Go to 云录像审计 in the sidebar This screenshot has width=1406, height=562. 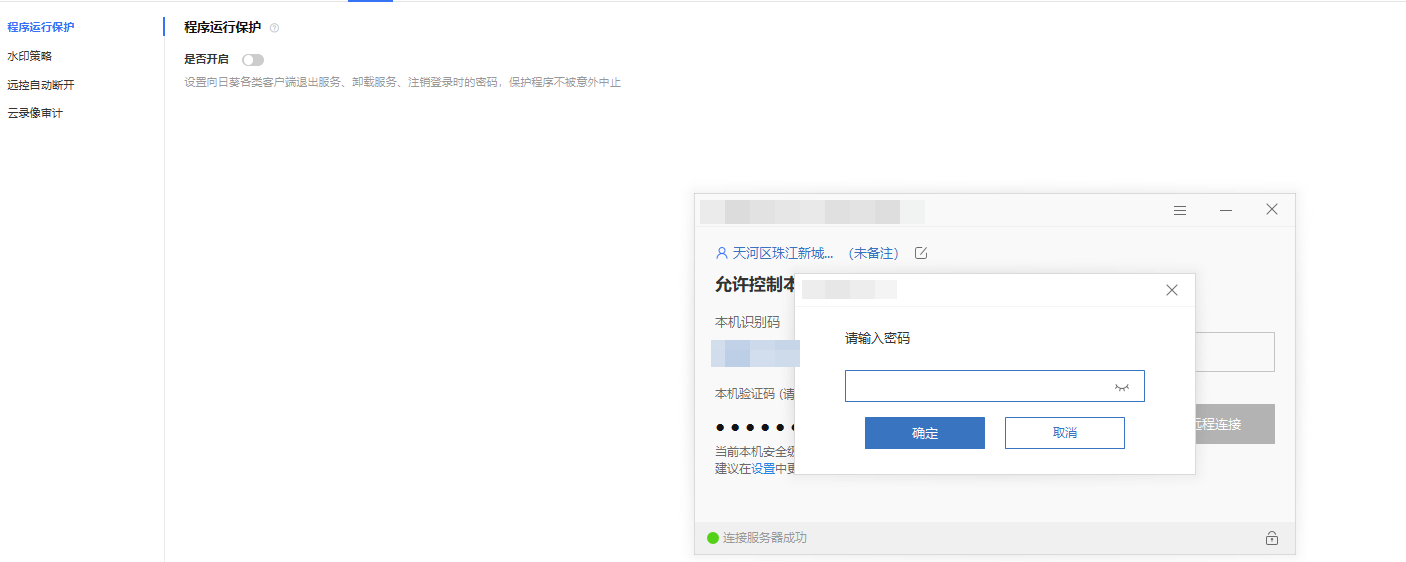35,113
